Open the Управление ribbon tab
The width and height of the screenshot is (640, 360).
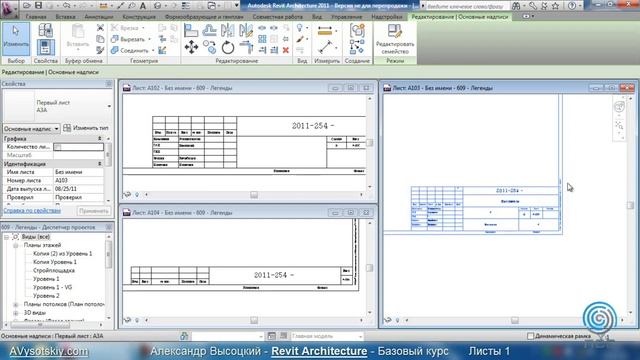tap(347, 17)
